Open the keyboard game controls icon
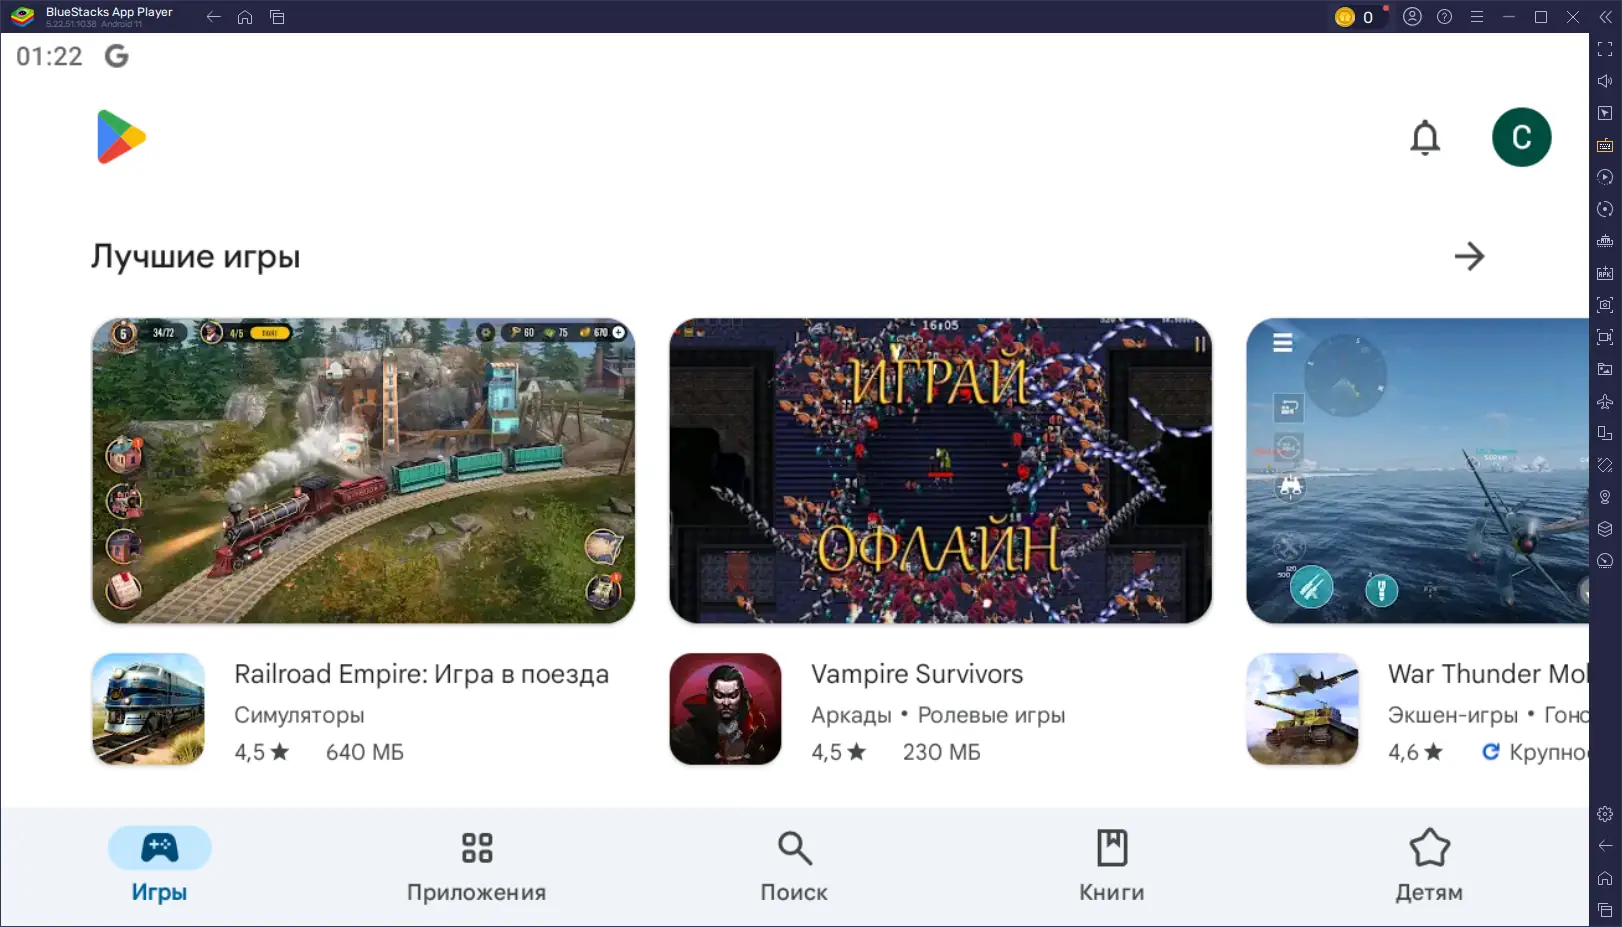The width and height of the screenshot is (1622, 927). click(x=1605, y=145)
